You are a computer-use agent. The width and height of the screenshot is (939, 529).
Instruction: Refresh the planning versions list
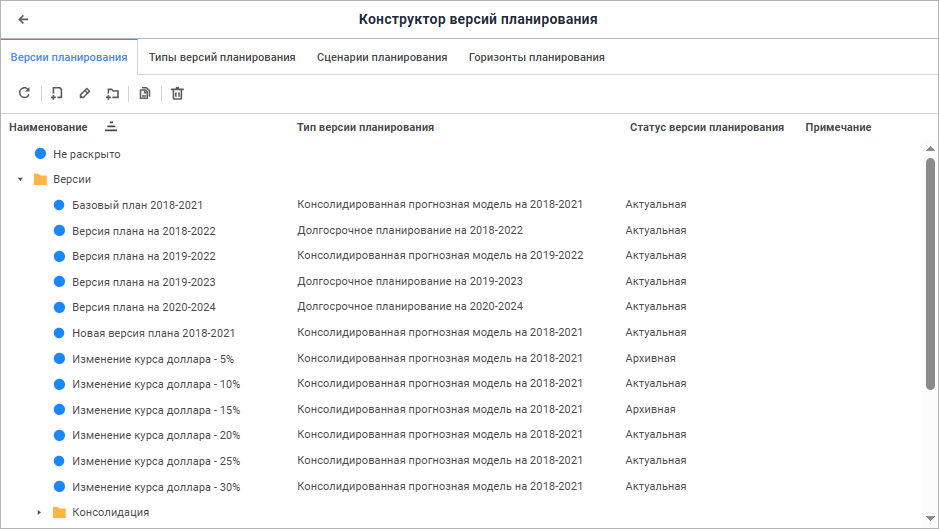click(25, 93)
